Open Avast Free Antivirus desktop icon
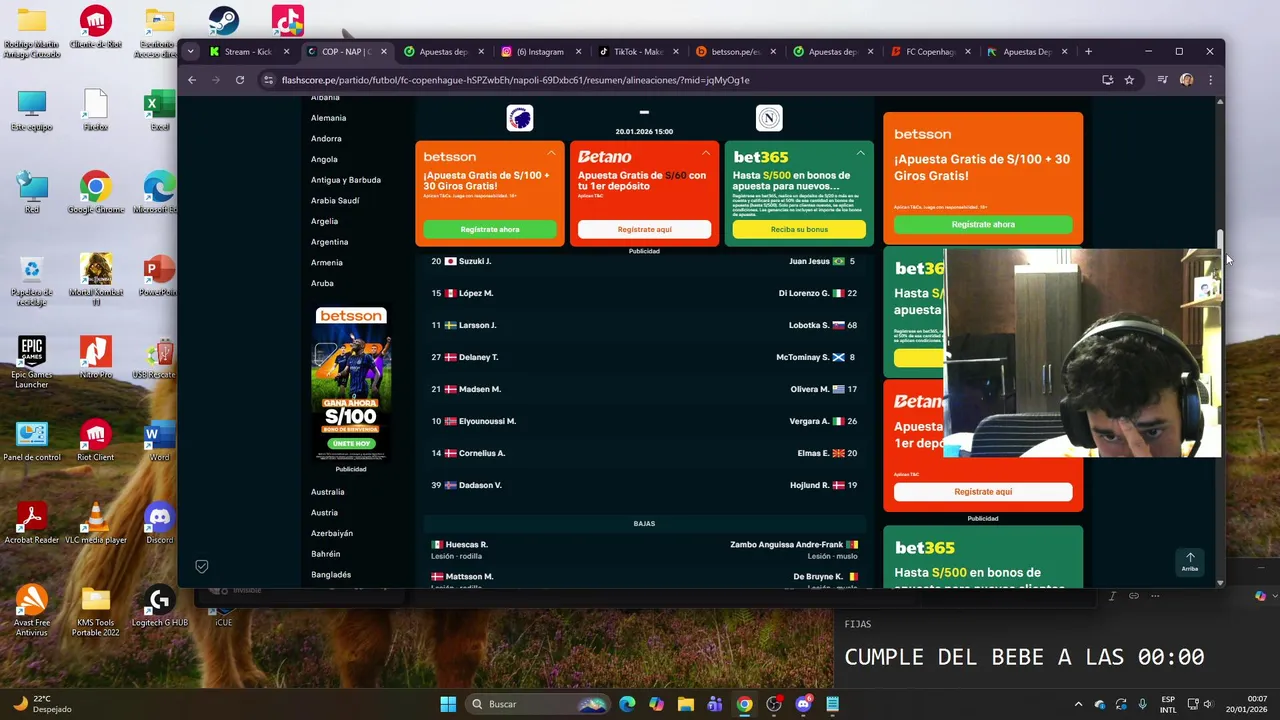This screenshot has width=1280, height=720. (x=32, y=610)
